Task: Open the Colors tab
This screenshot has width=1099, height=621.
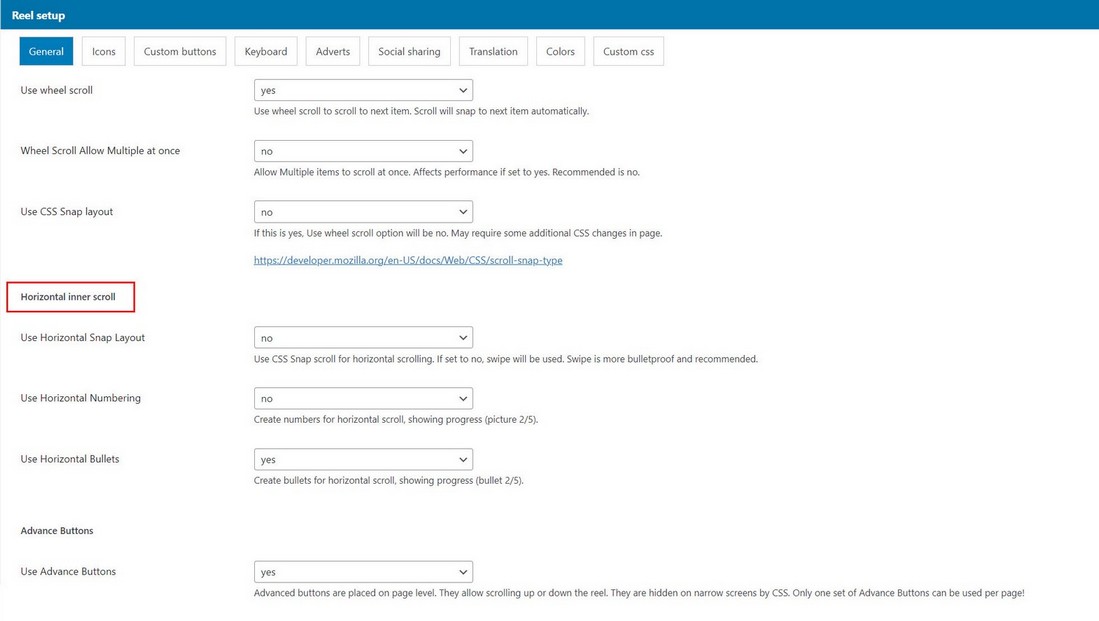Action: pyautogui.click(x=560, y=52)
